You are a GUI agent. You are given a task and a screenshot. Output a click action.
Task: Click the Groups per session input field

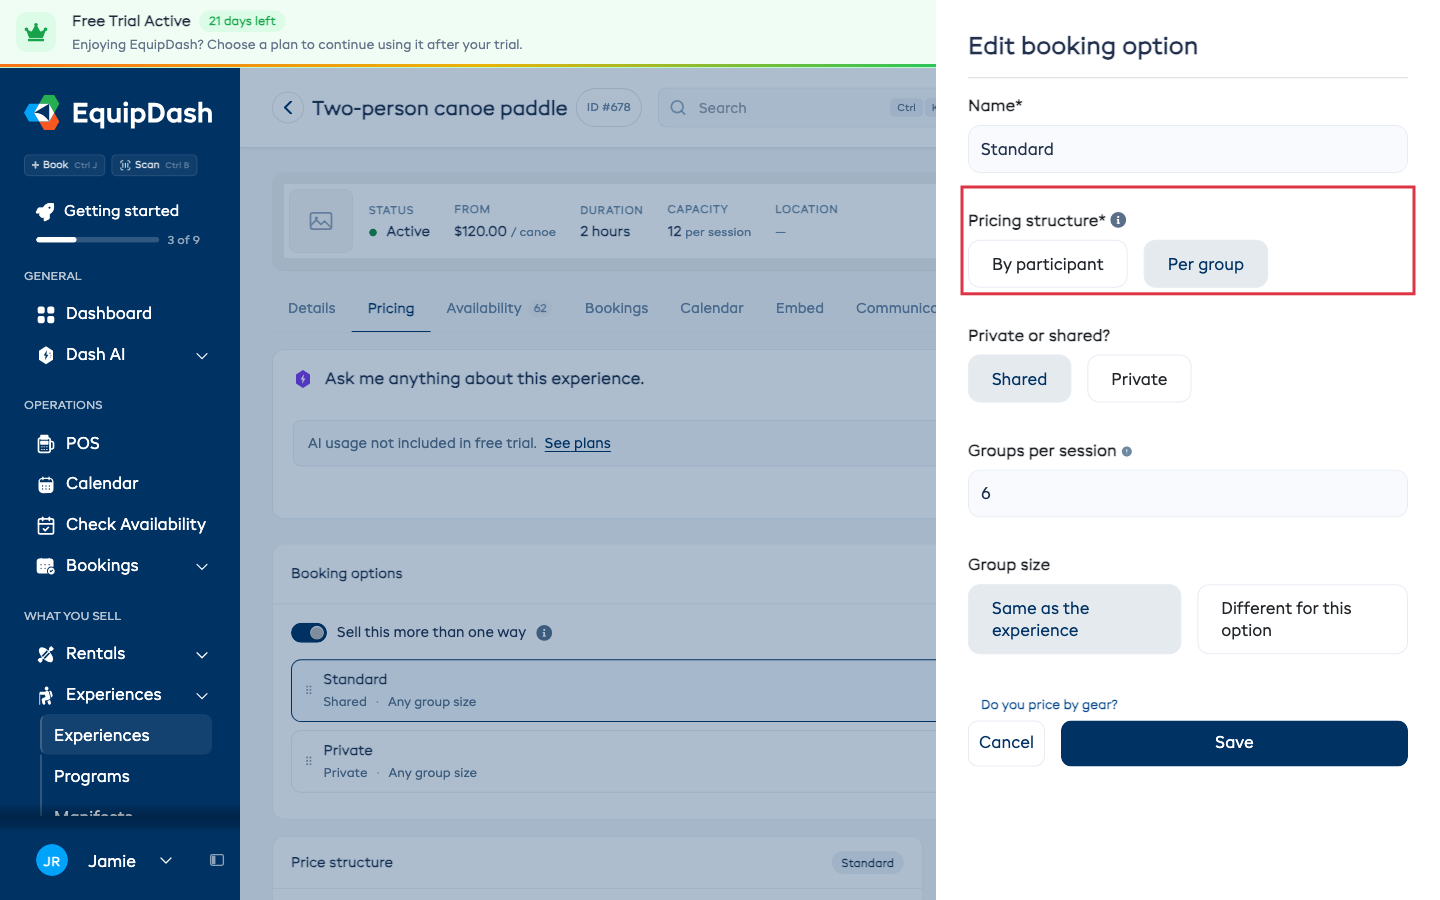pyautogui.click(x=1188, y=493)
